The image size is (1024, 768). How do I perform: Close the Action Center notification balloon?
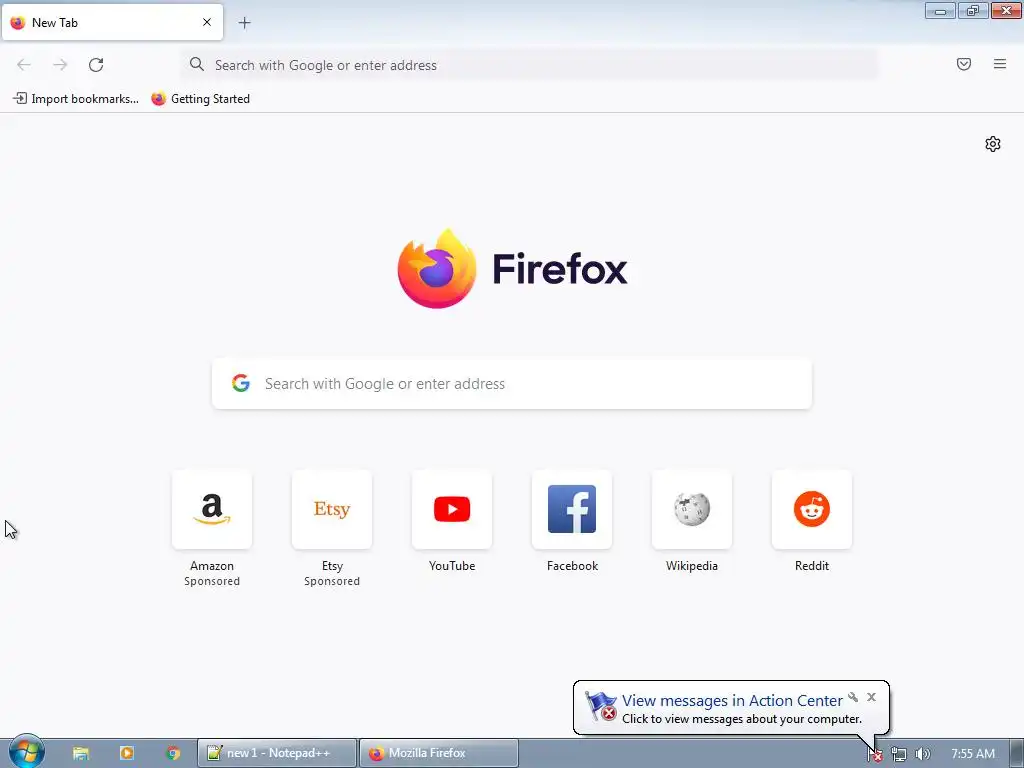871,697
